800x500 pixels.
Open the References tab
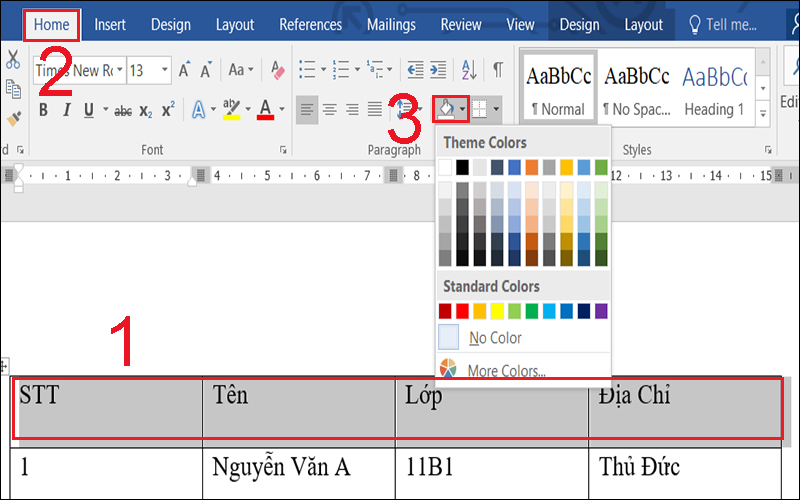pos(310,25)
